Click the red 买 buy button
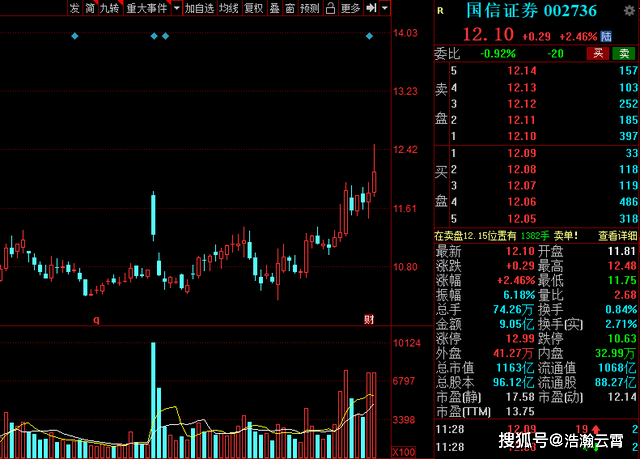 [x=598, y=53]
